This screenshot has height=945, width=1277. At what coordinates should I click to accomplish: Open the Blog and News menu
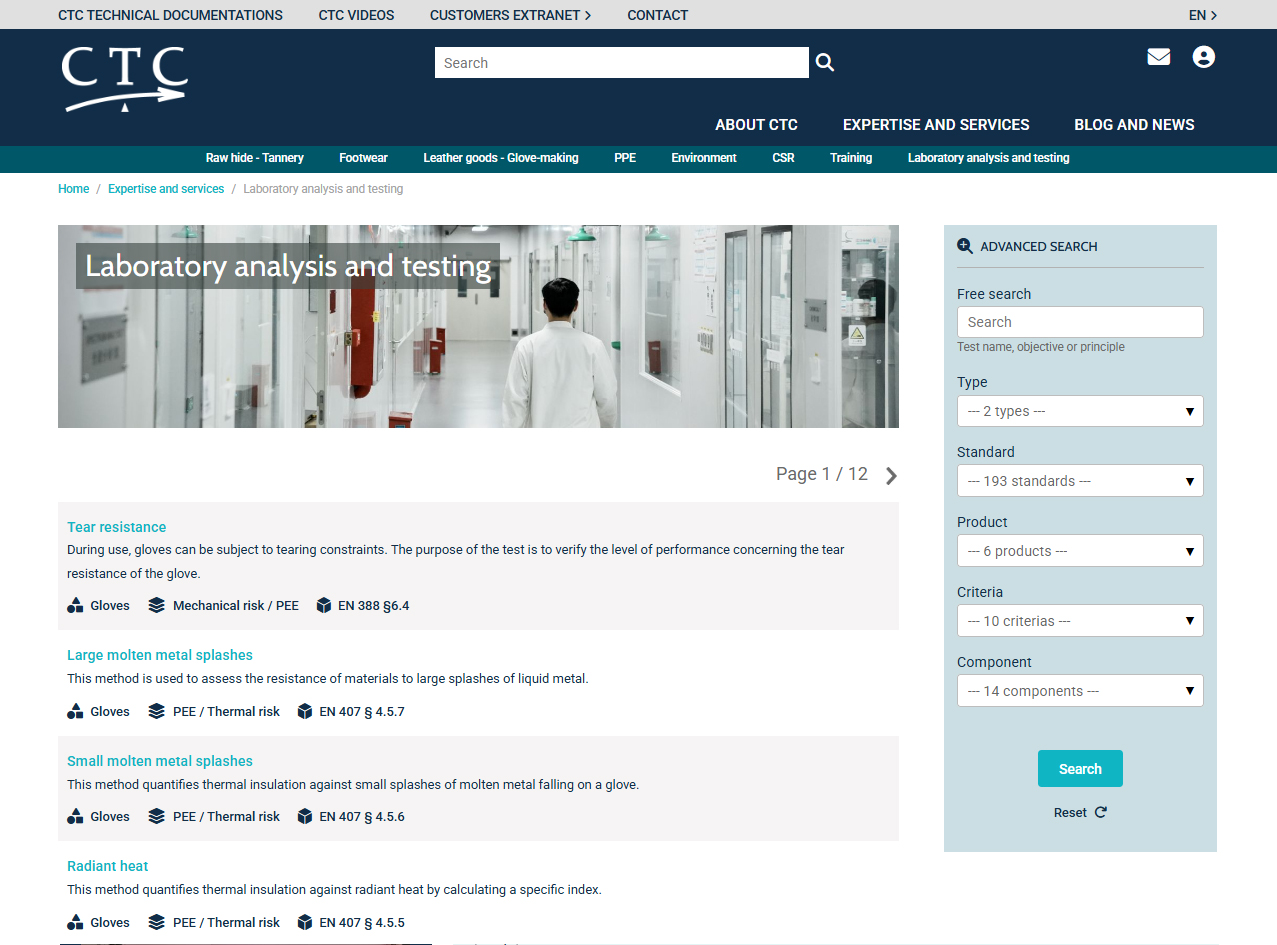1134,125
